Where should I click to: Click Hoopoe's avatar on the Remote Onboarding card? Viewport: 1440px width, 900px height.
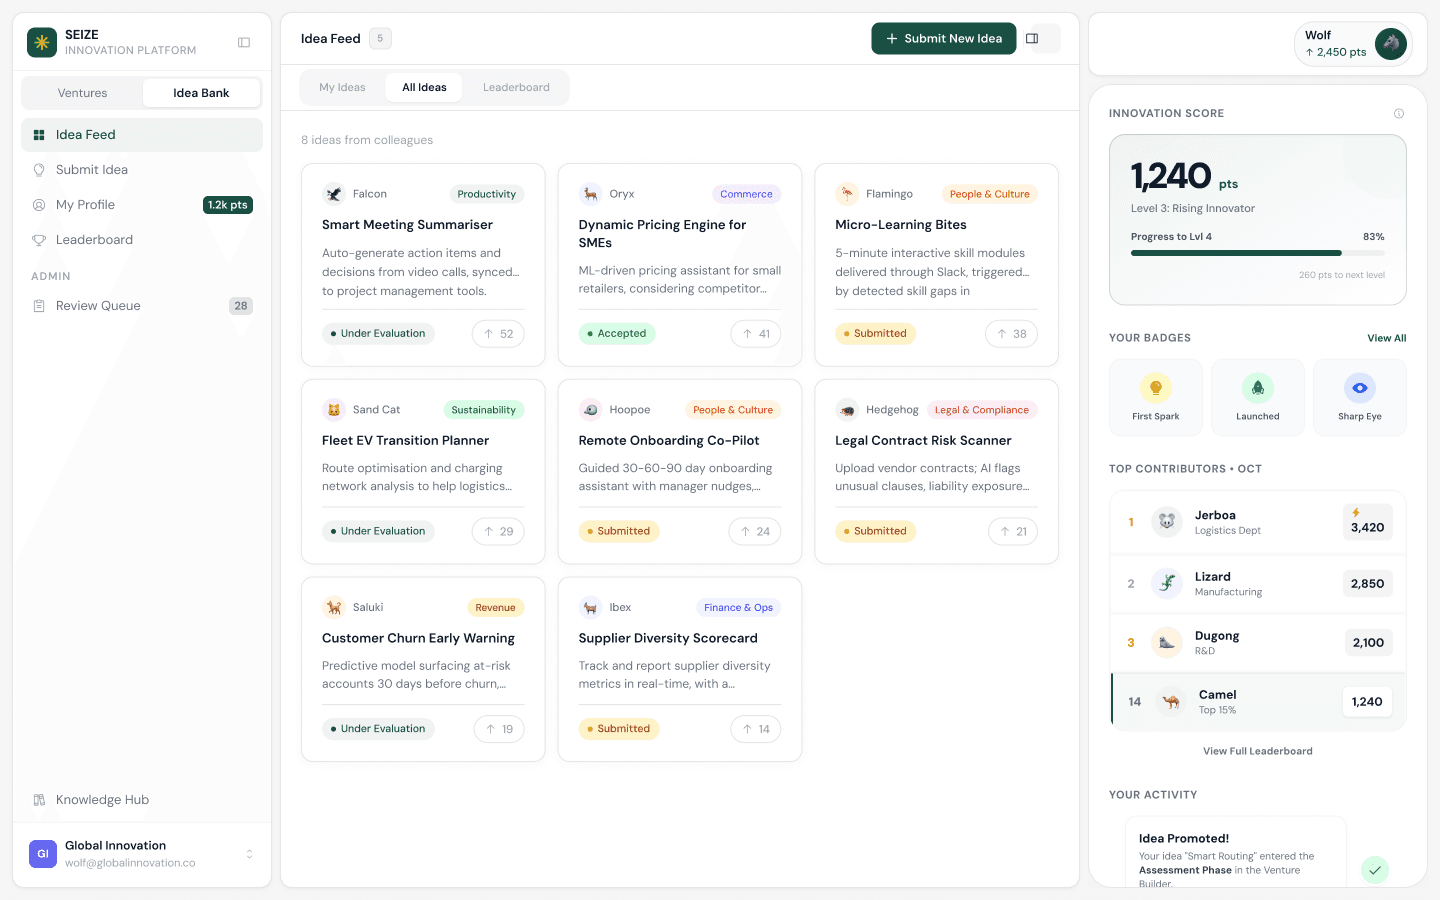[591, 410]
